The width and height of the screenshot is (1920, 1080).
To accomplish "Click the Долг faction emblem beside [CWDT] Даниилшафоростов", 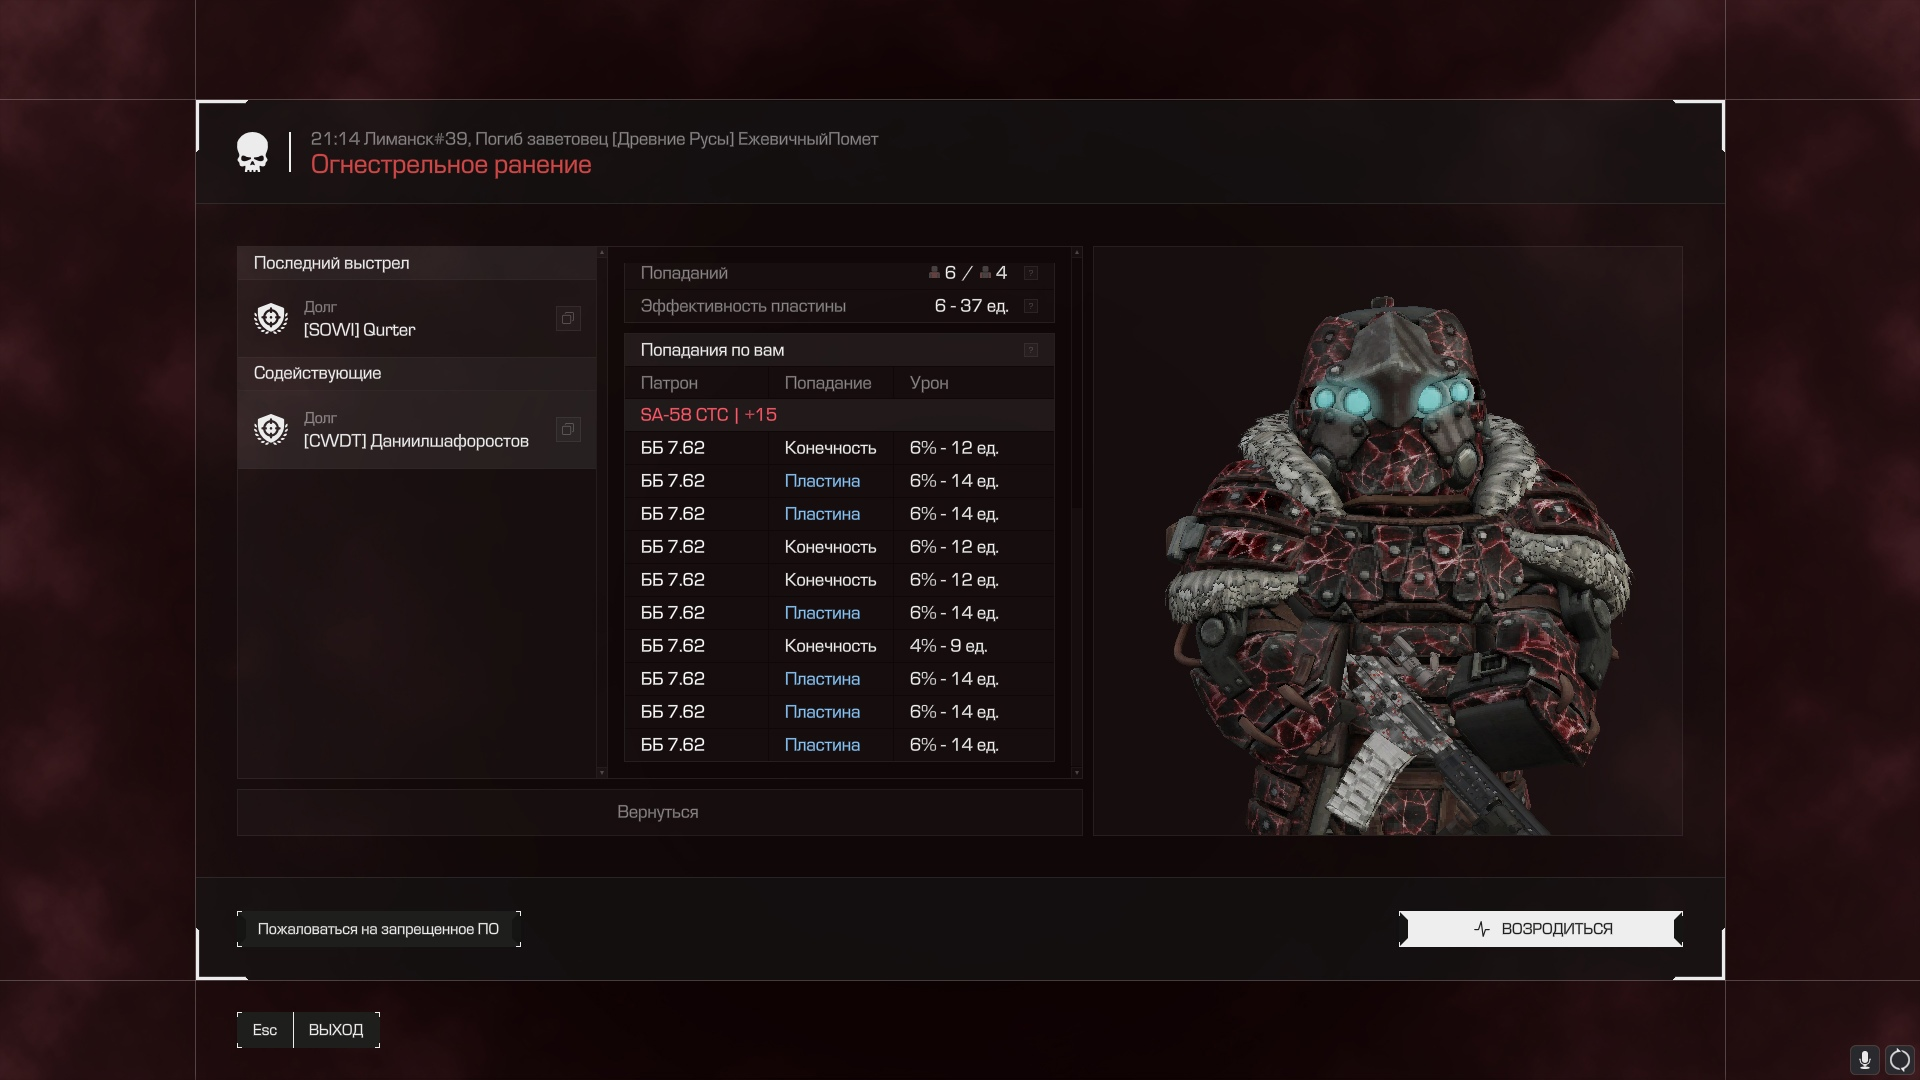I will click(x=271, y=430).
